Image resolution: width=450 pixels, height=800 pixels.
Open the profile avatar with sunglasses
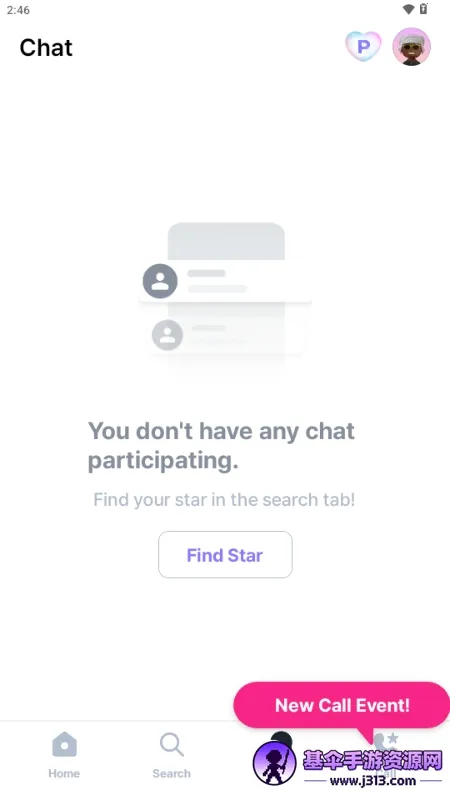coord(411,46)
